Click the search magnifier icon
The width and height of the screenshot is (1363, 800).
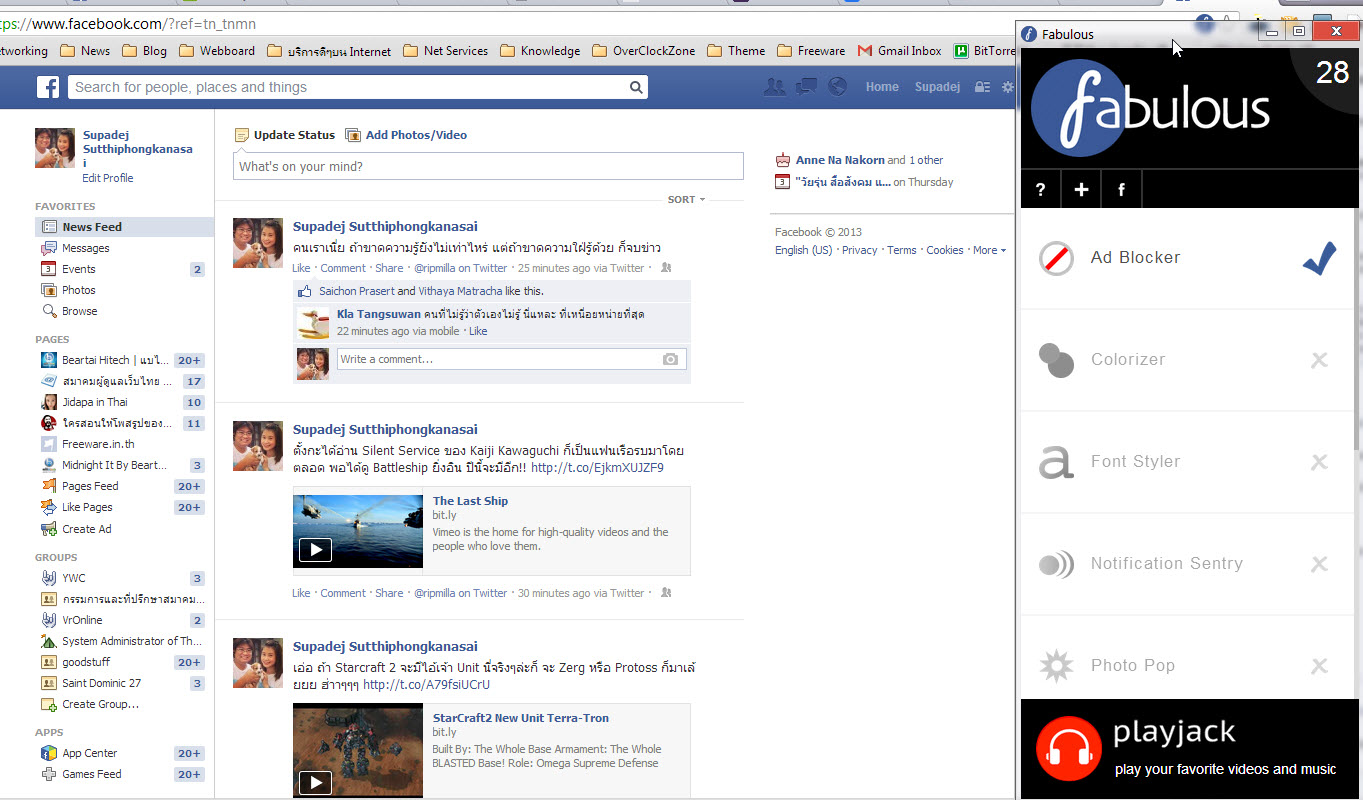point(636,88)
